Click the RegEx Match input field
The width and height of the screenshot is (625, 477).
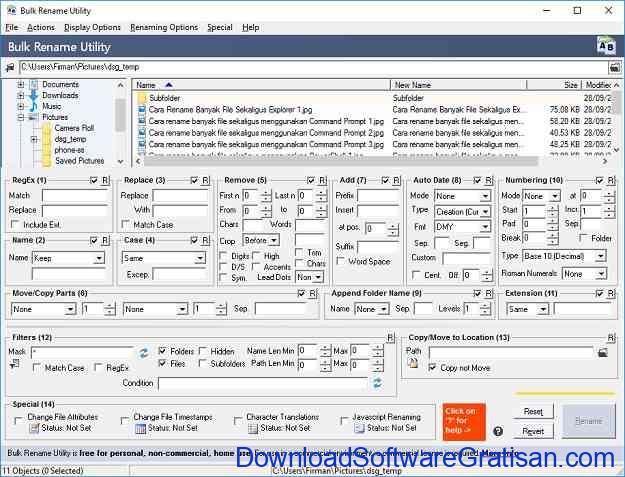pos(75,196)
